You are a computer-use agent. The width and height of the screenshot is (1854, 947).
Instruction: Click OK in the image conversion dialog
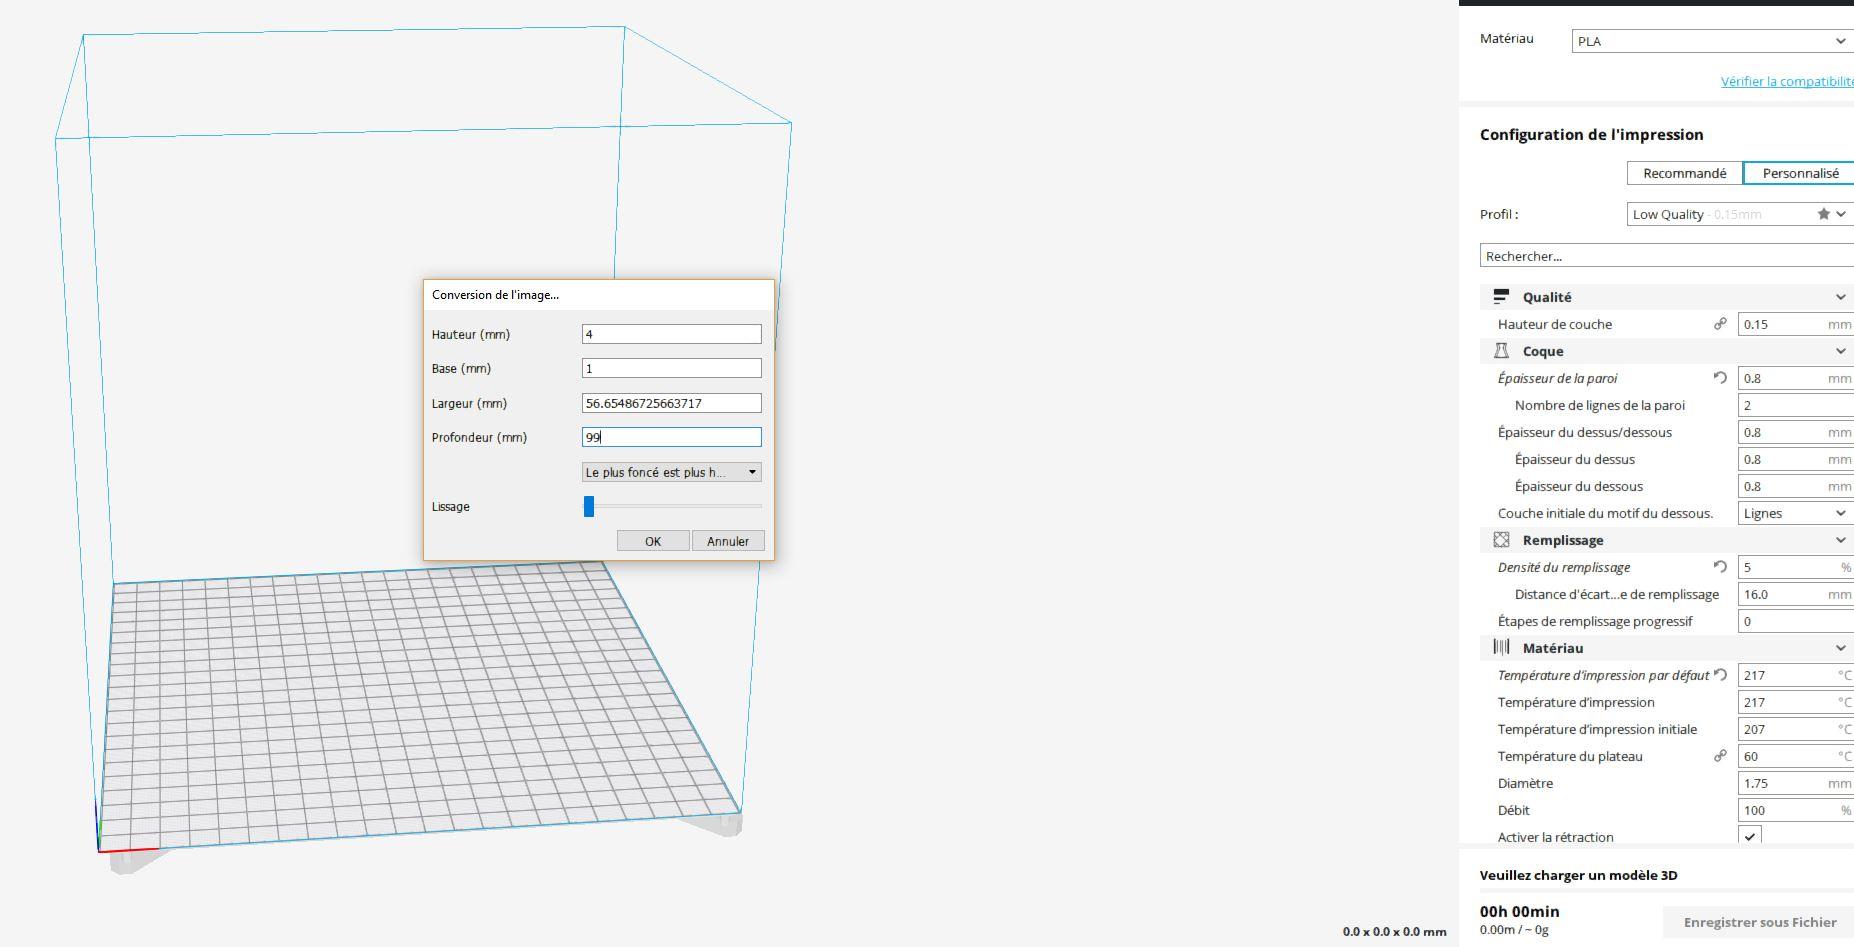(653, 541)
